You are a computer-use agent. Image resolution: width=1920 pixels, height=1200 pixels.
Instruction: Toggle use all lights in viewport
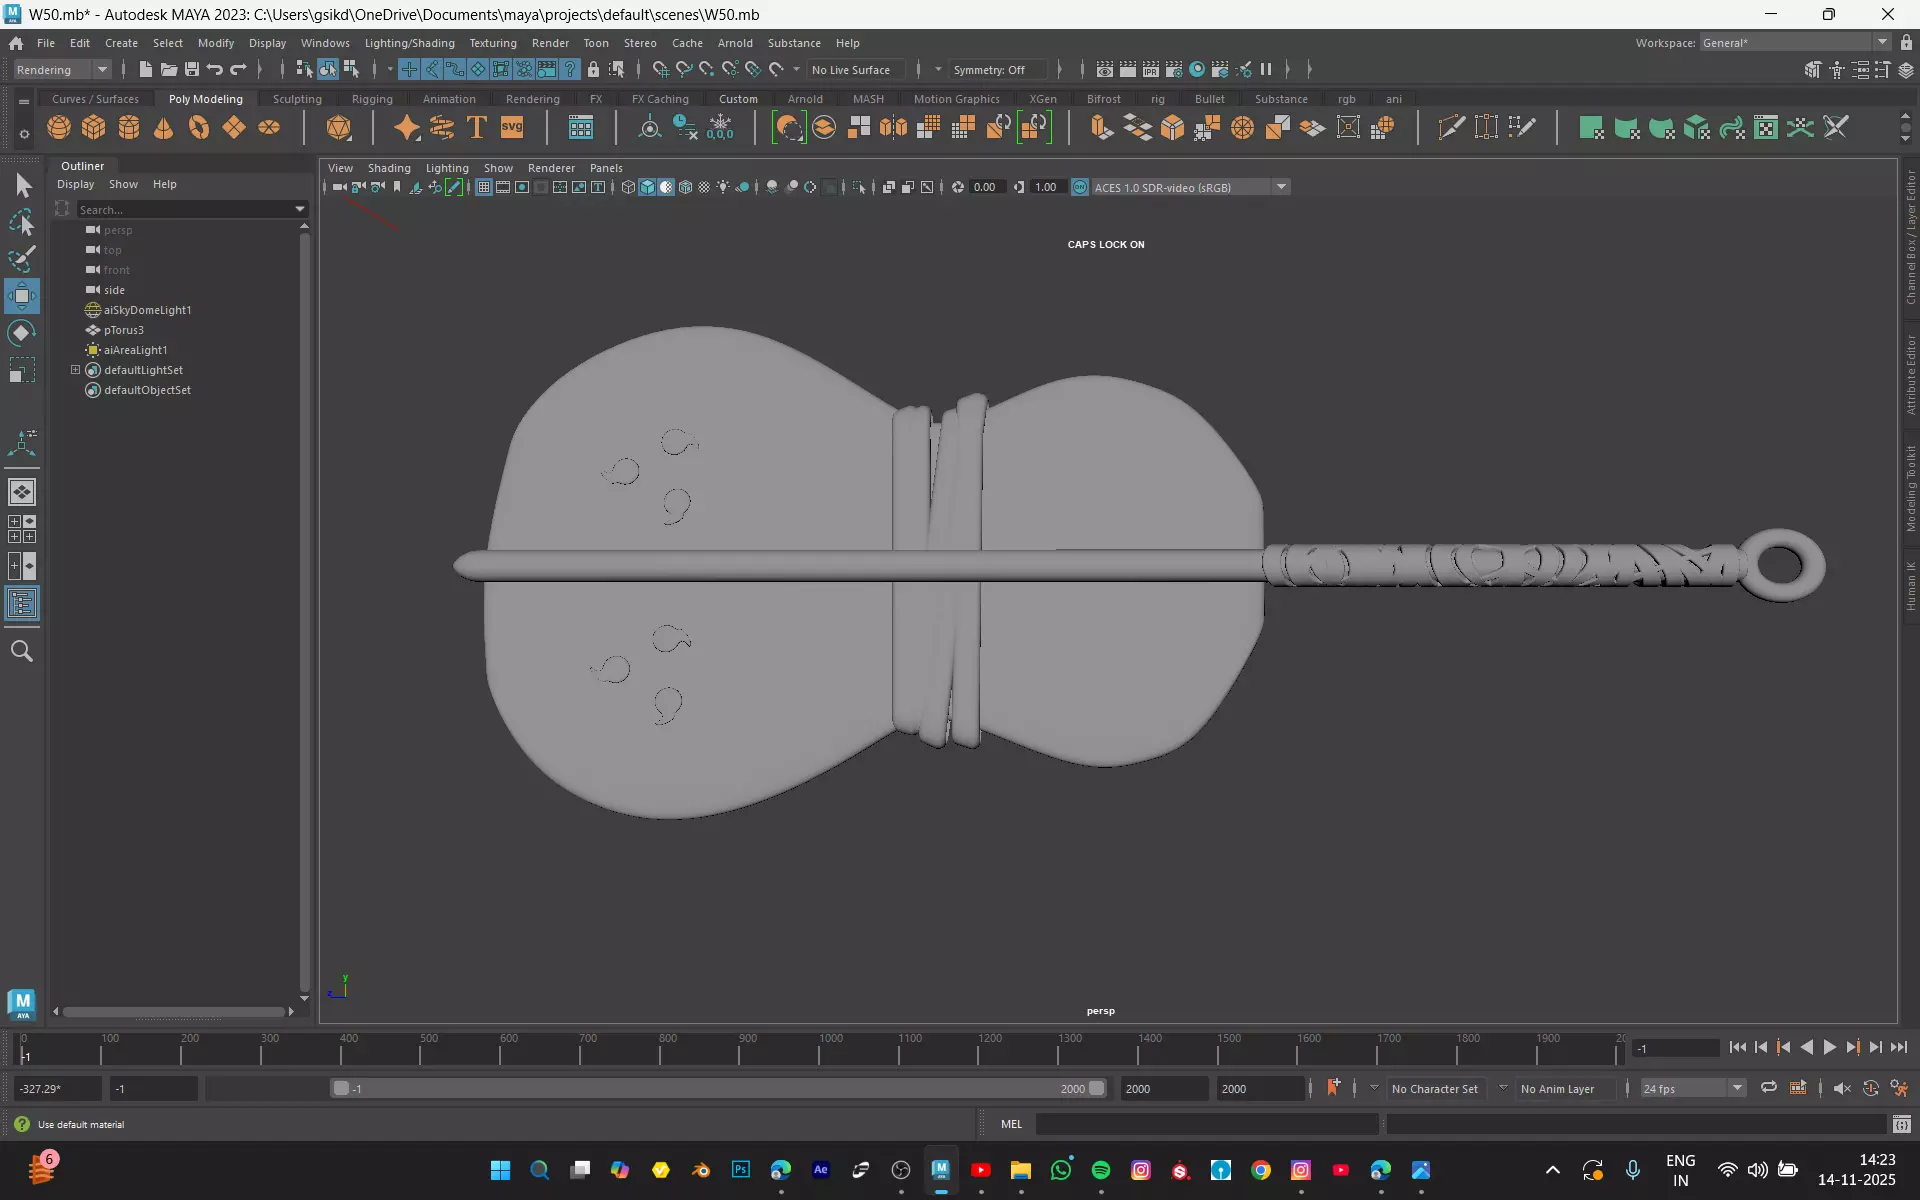tap(723, 187)
